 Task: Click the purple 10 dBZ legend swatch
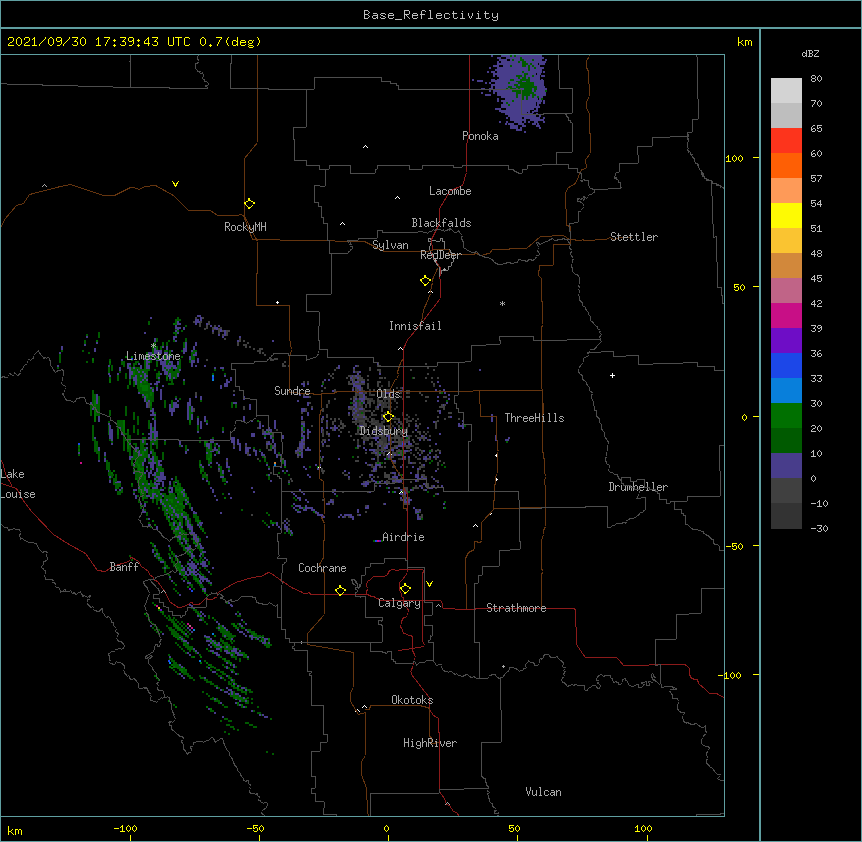pyautogui.click(x=786, y=466)
